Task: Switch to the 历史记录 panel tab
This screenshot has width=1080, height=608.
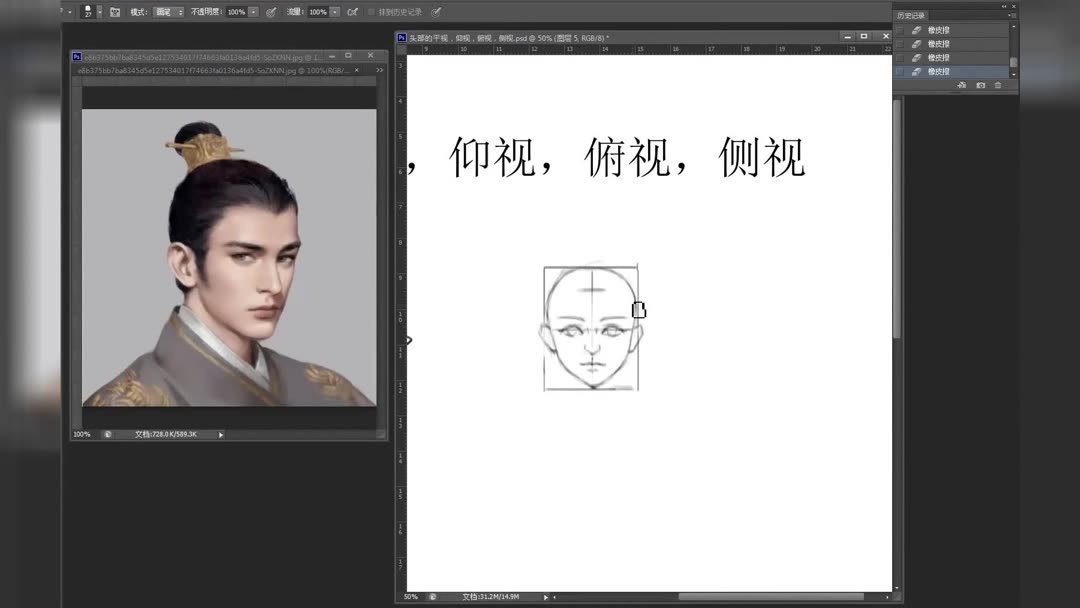Action: tap(913, 14)
